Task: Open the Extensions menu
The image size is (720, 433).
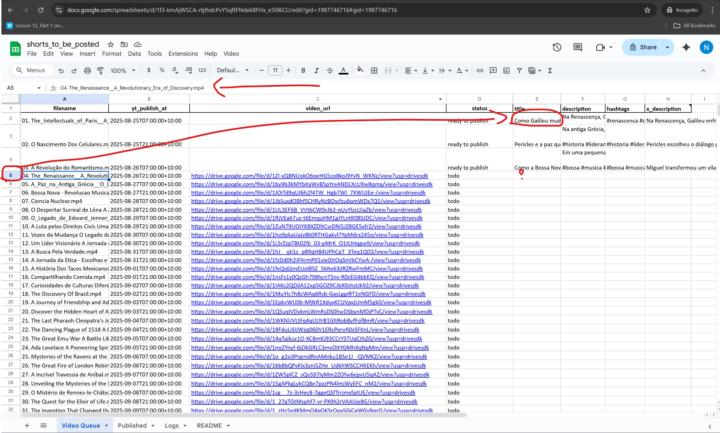Action: pos(183,54)
